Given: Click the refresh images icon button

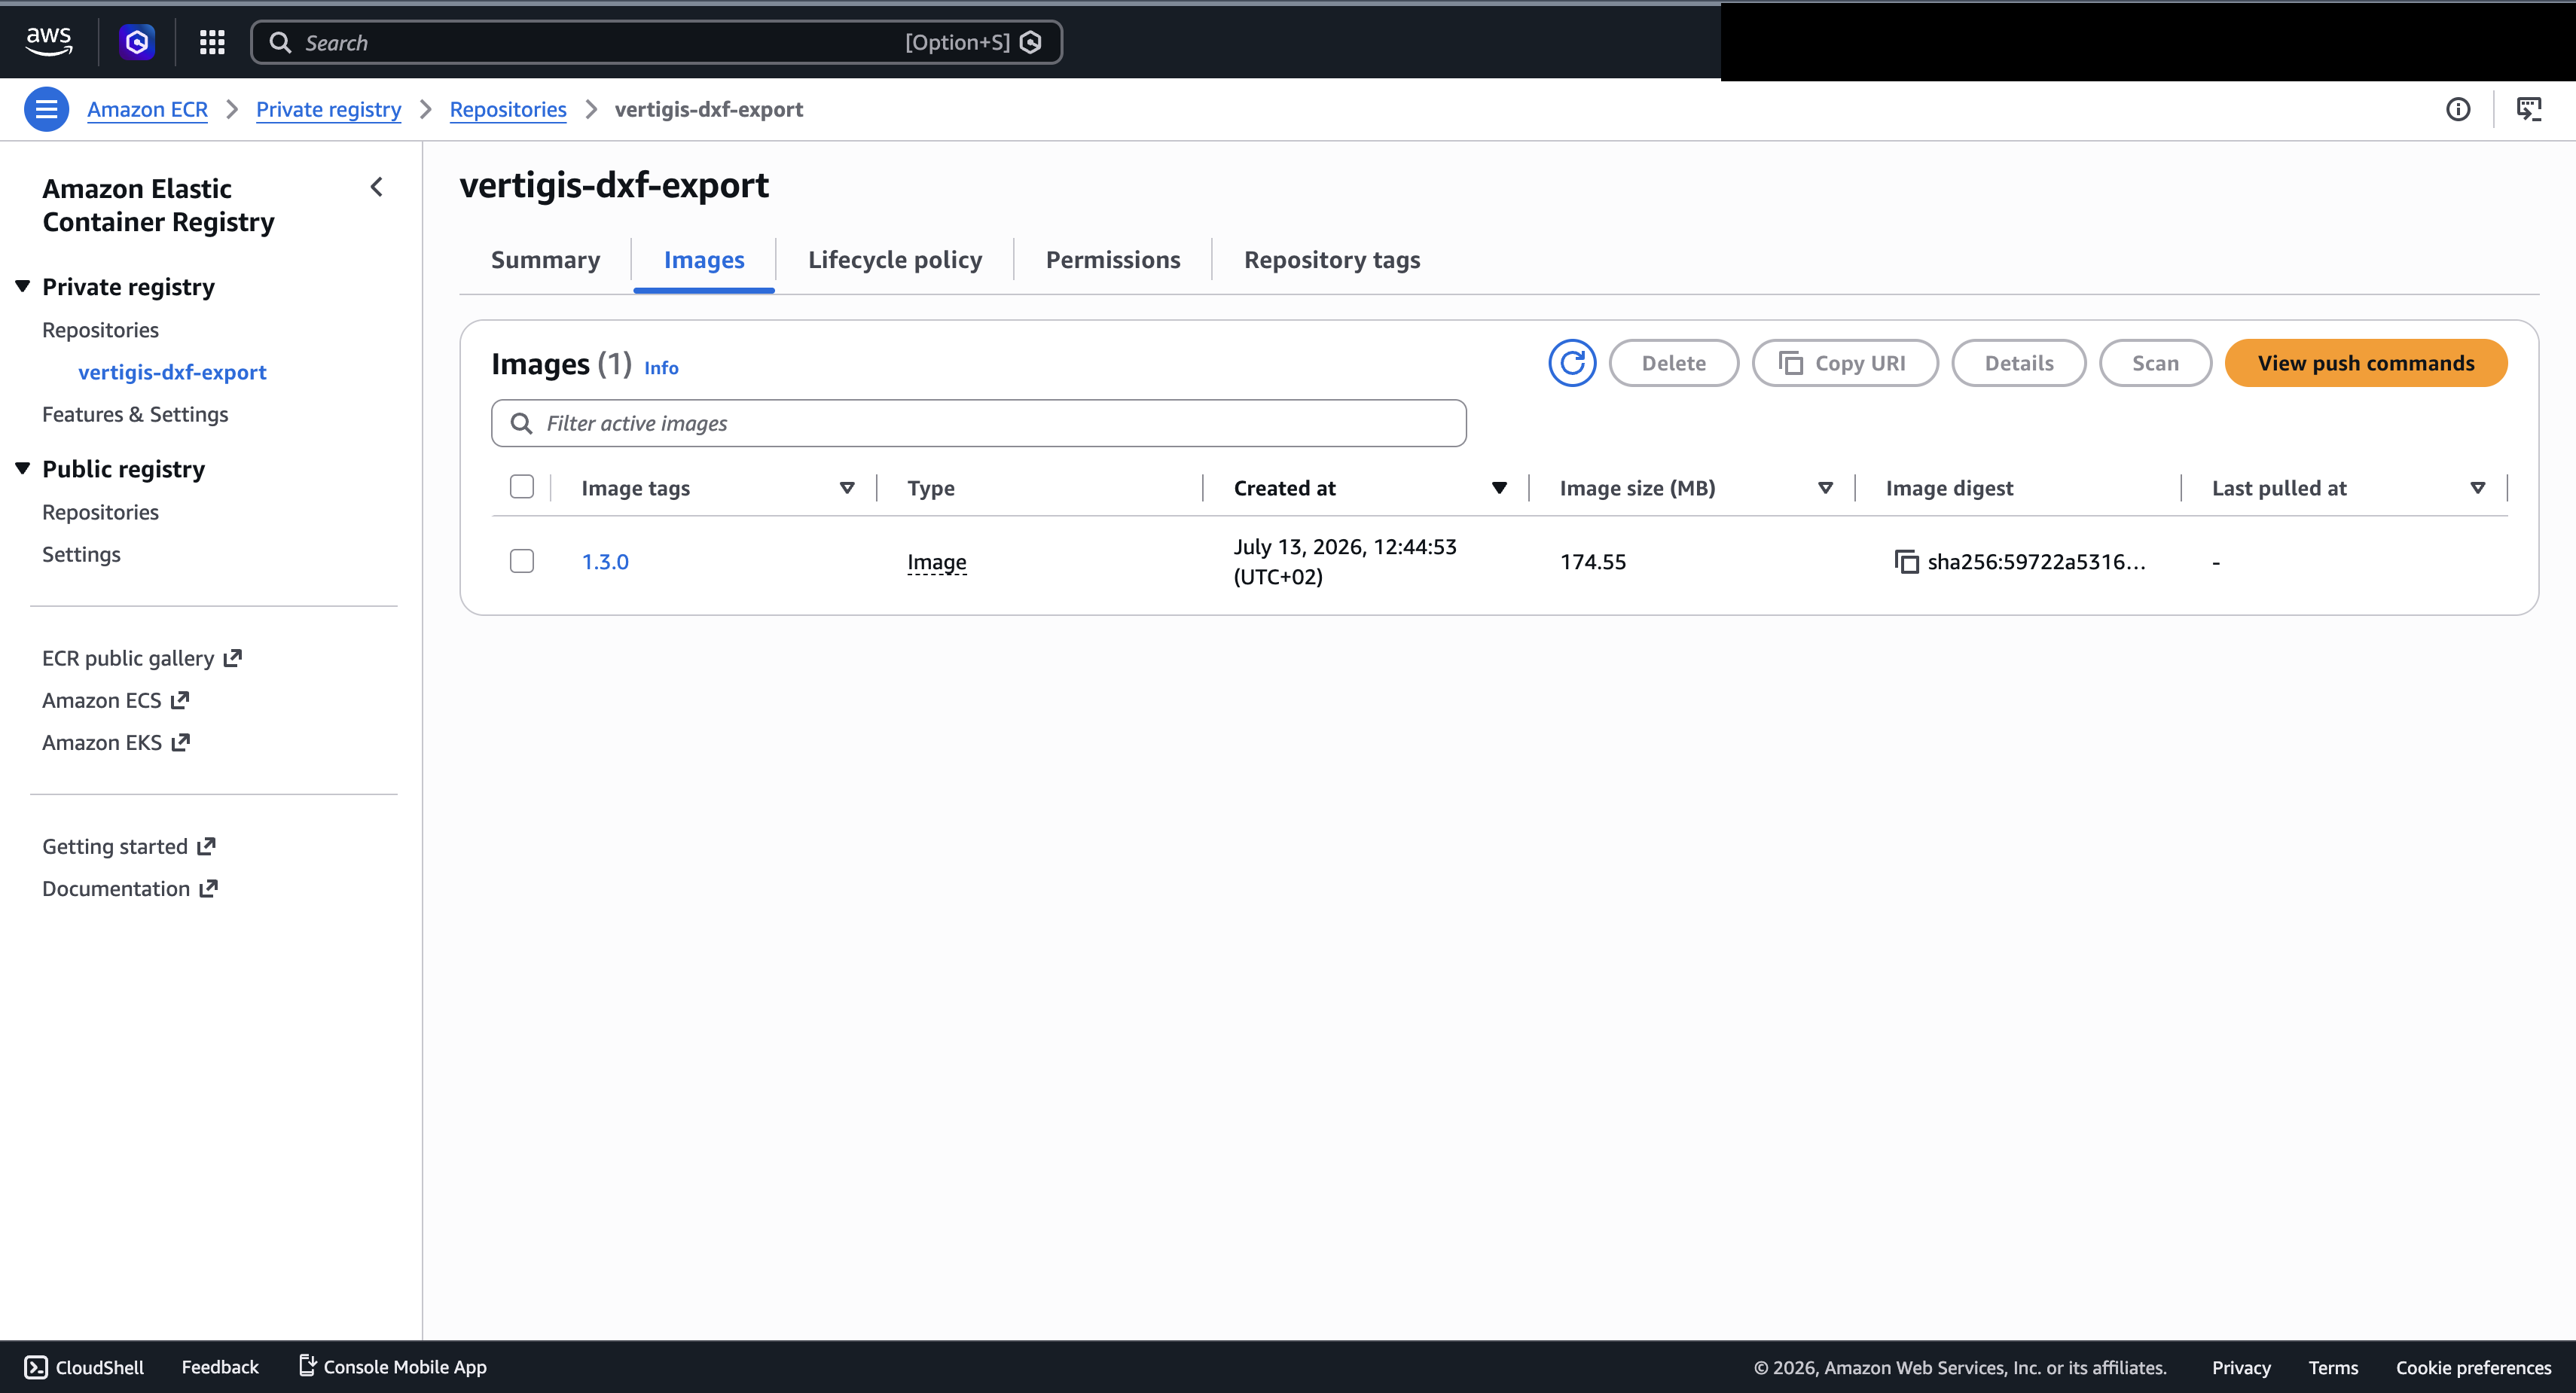Looking at the screenshot, I should [x=1572, y=363].
